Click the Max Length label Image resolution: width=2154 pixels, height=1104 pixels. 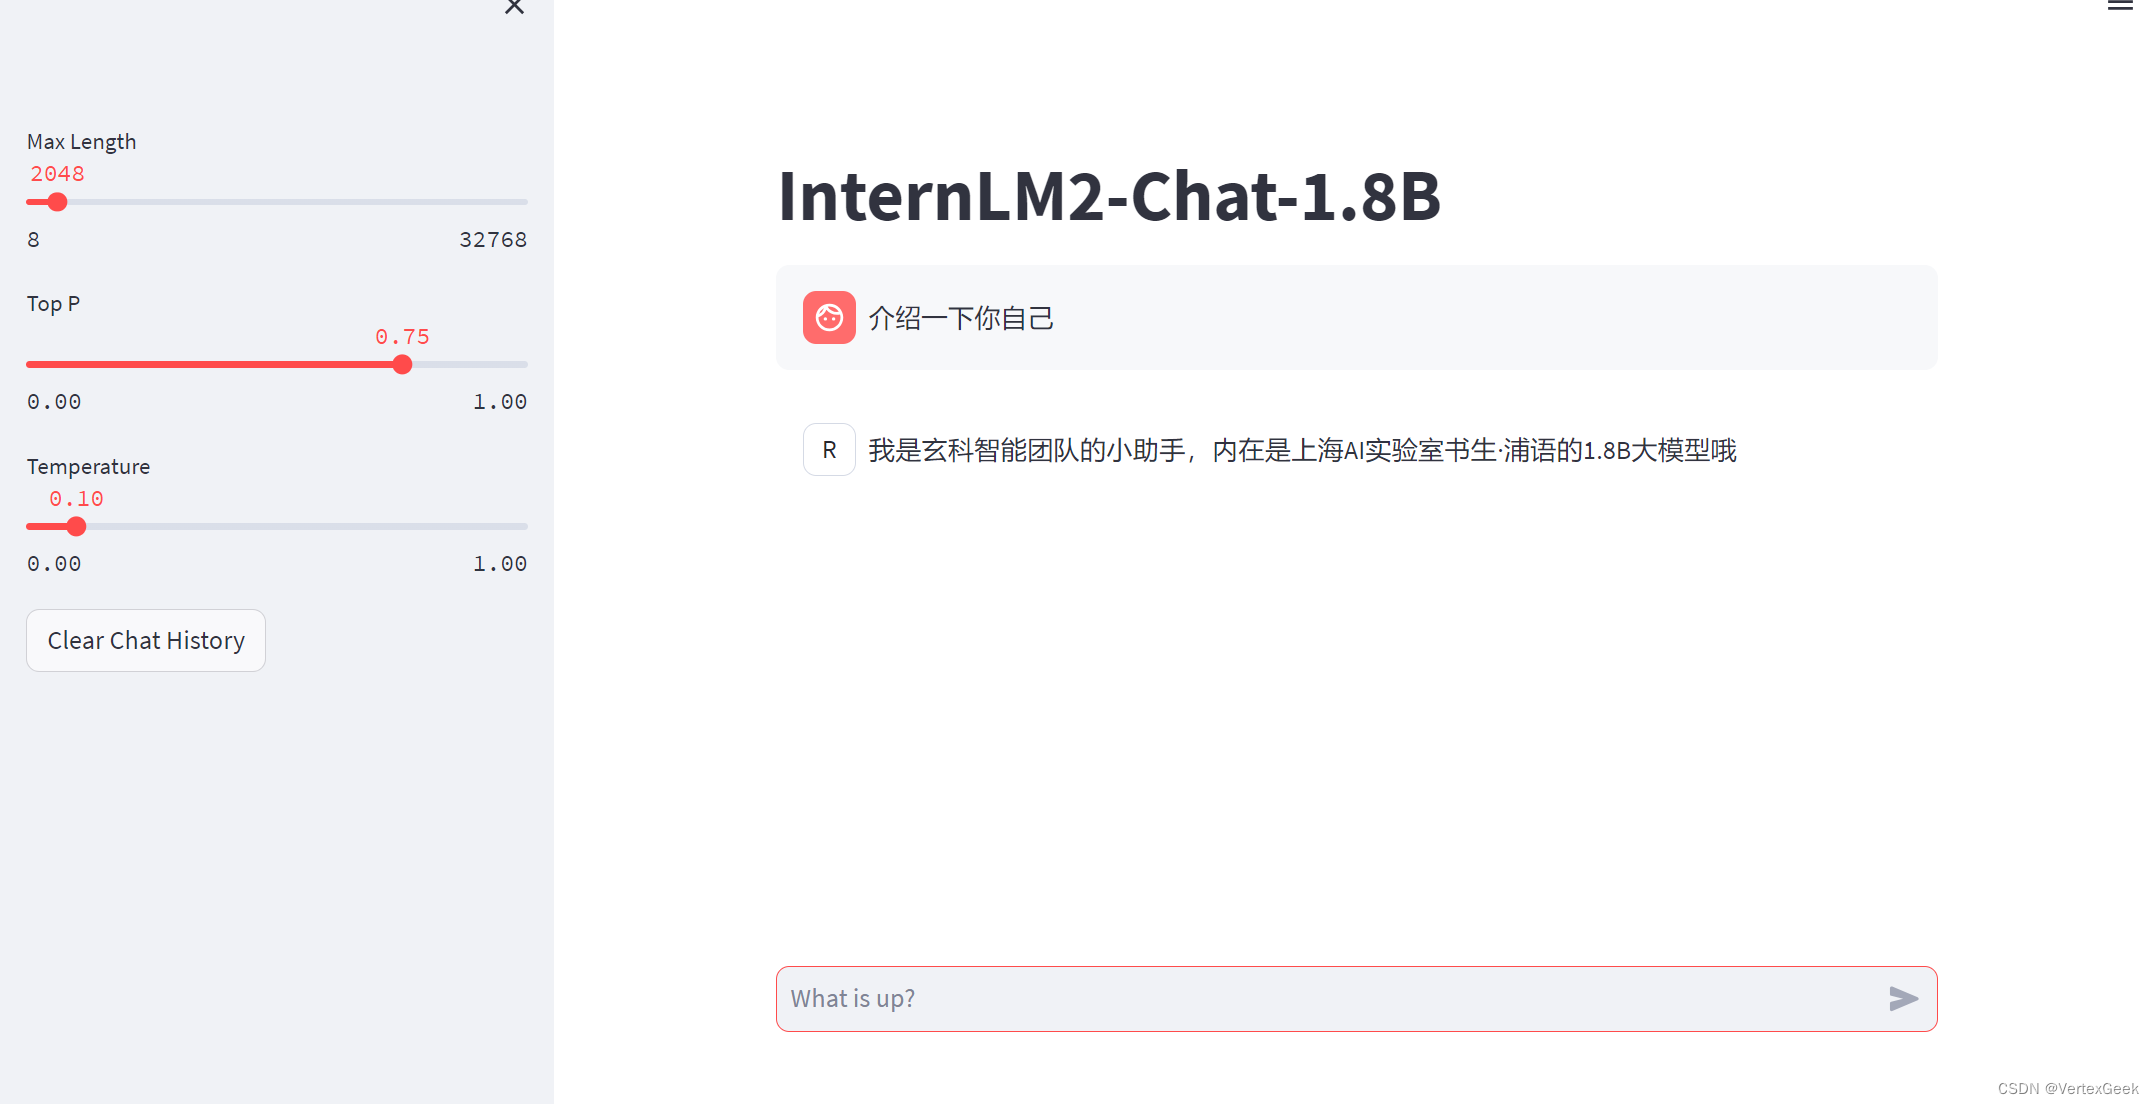point(81,142)
